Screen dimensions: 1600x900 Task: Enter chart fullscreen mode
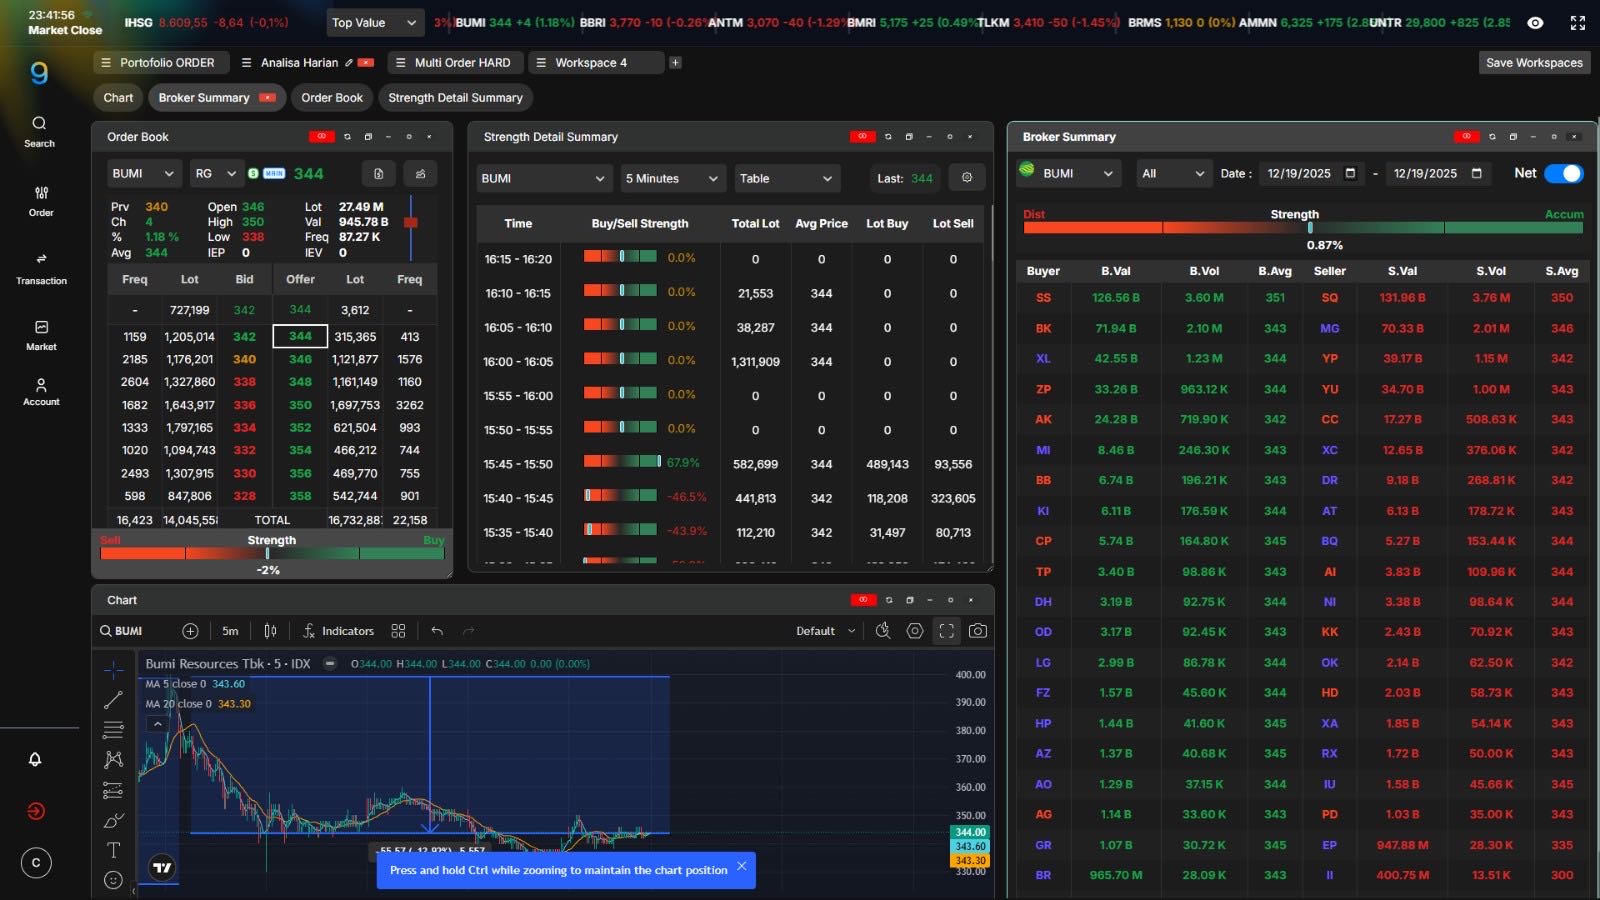[946, 631]
